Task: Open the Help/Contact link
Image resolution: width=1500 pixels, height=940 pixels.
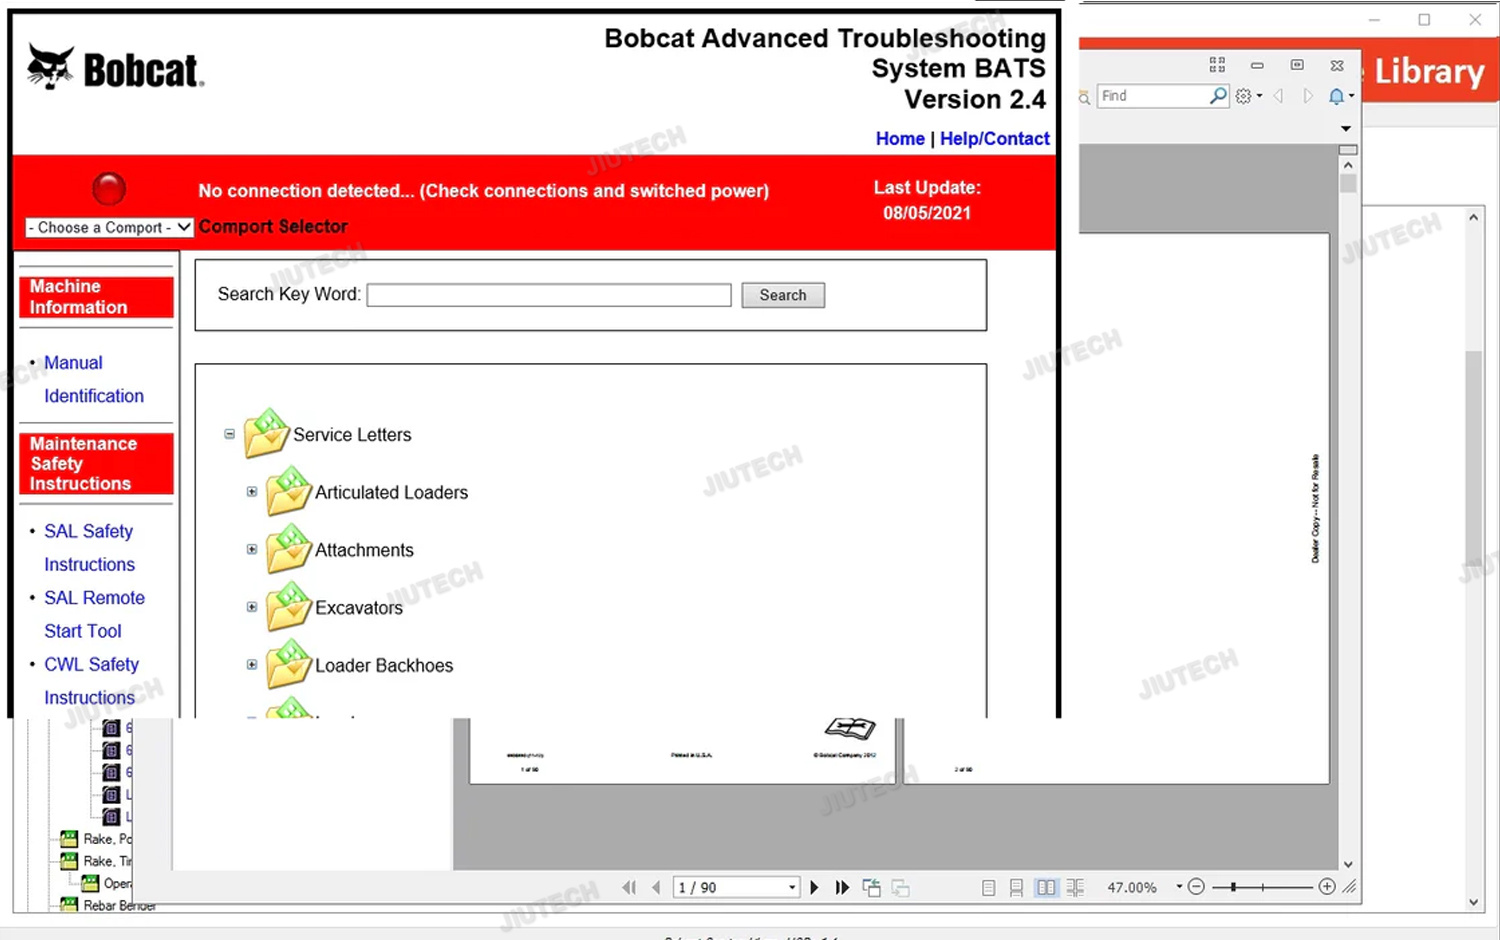Action: [x=994, y=139]
